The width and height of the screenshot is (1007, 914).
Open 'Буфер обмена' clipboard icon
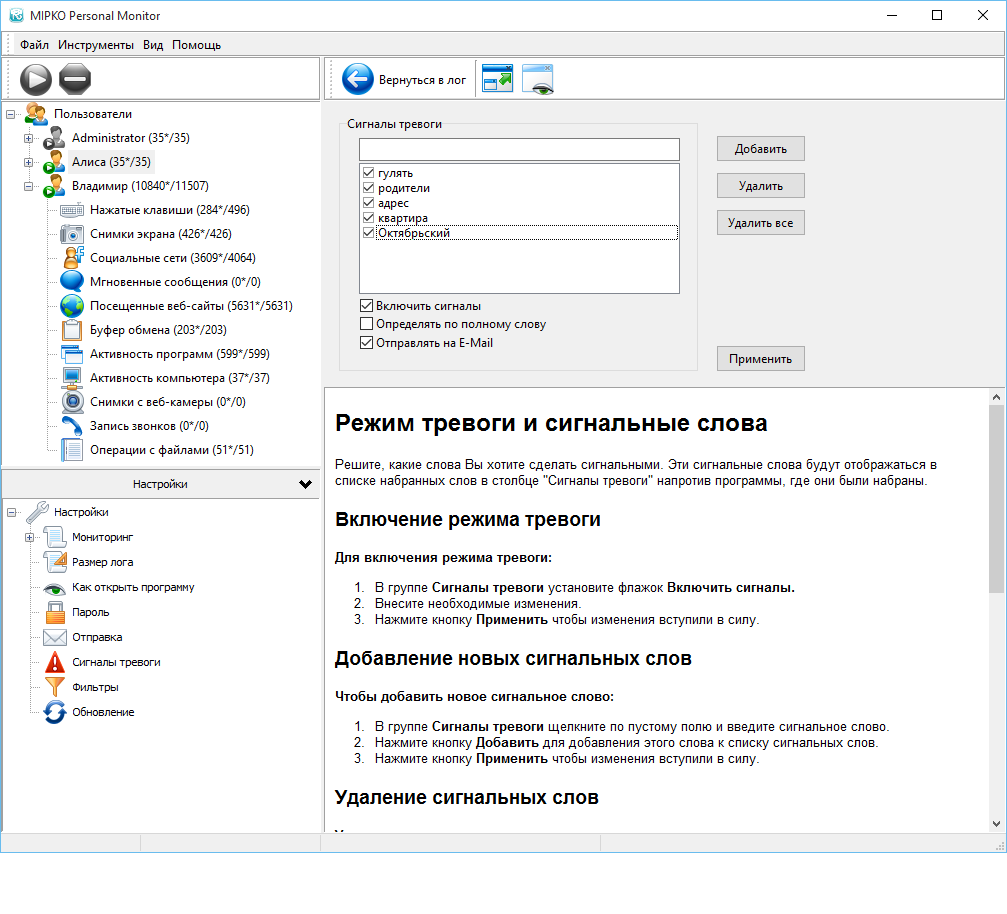click(x=72, y=330)
